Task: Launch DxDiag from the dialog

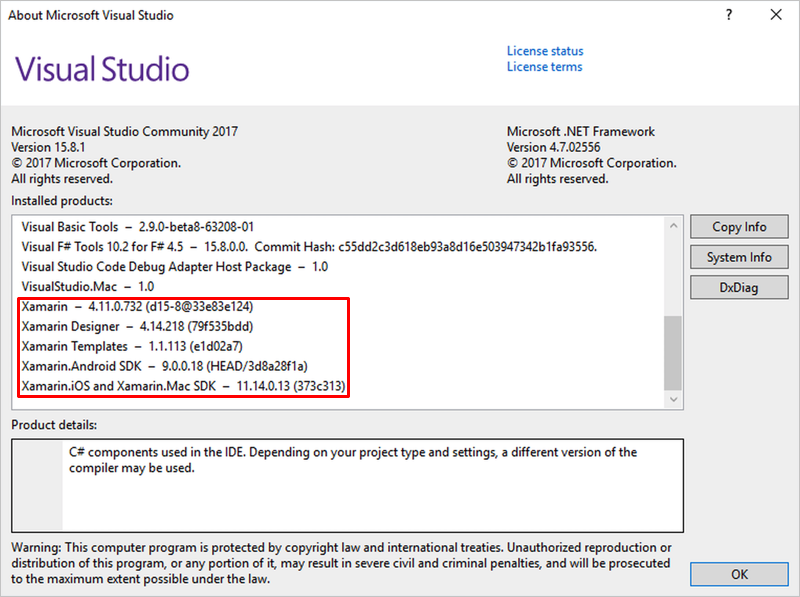Action: click(739, 287)
